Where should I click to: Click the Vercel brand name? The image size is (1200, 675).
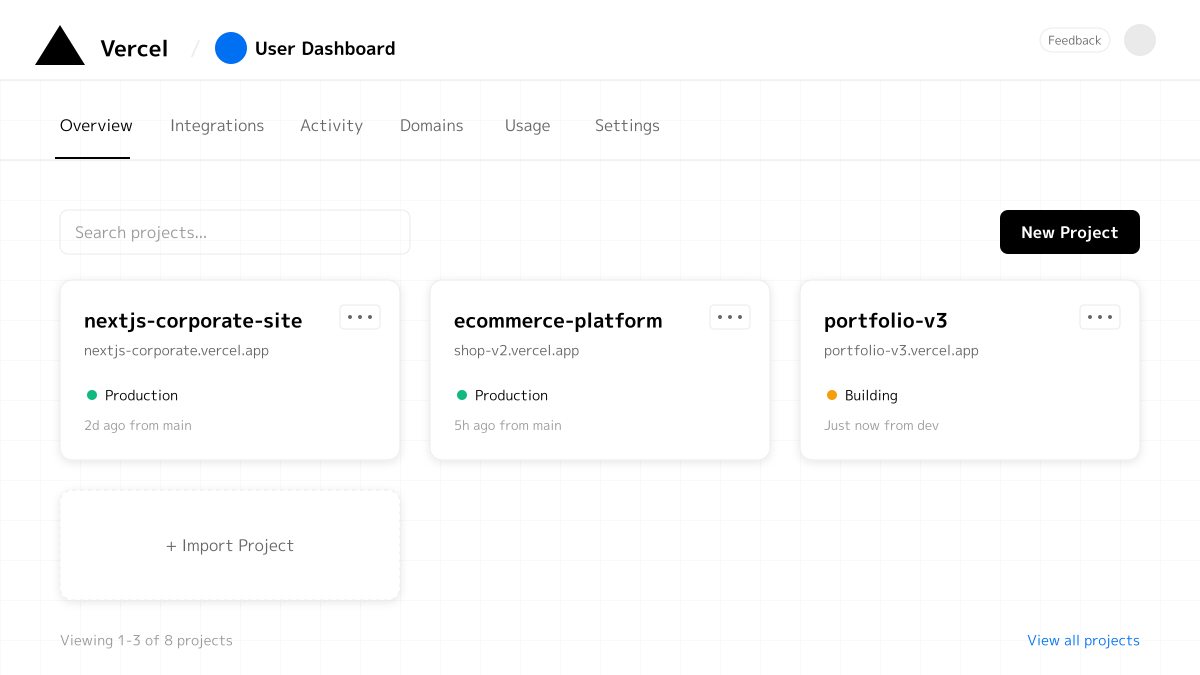pos(134,48)
